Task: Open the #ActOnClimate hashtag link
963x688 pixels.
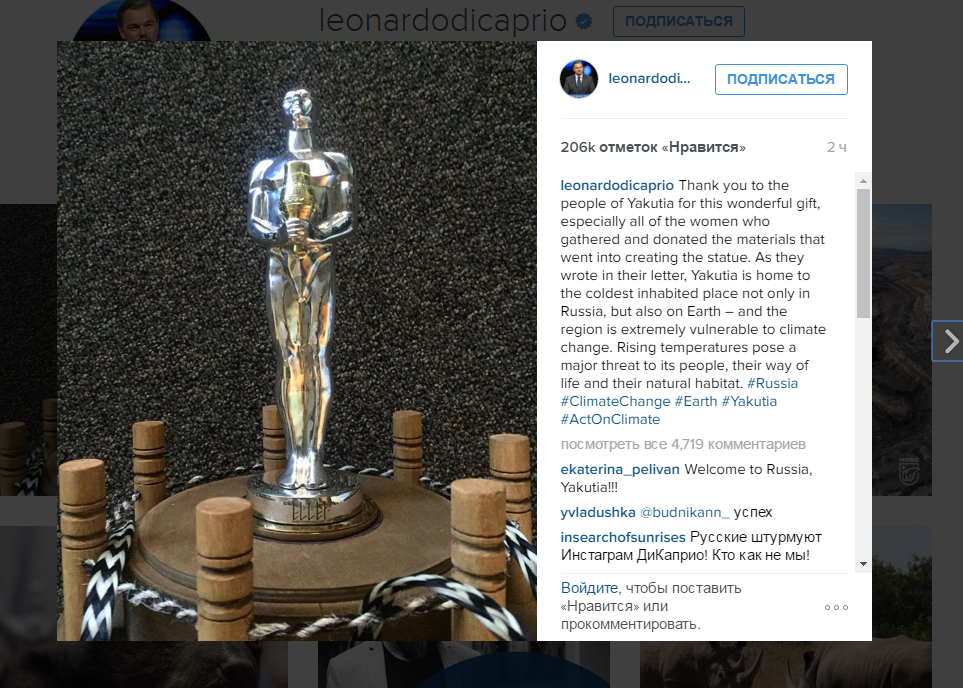Action: (610, 420)
